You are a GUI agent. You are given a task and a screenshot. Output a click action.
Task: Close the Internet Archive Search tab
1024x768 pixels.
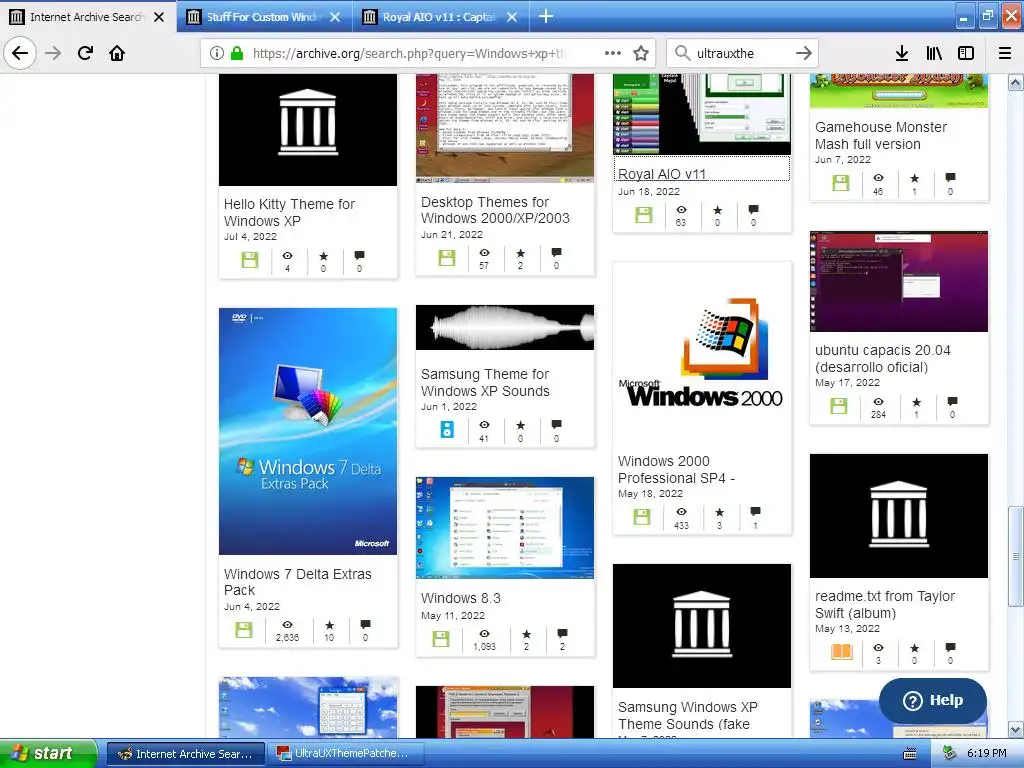(159, 17)
